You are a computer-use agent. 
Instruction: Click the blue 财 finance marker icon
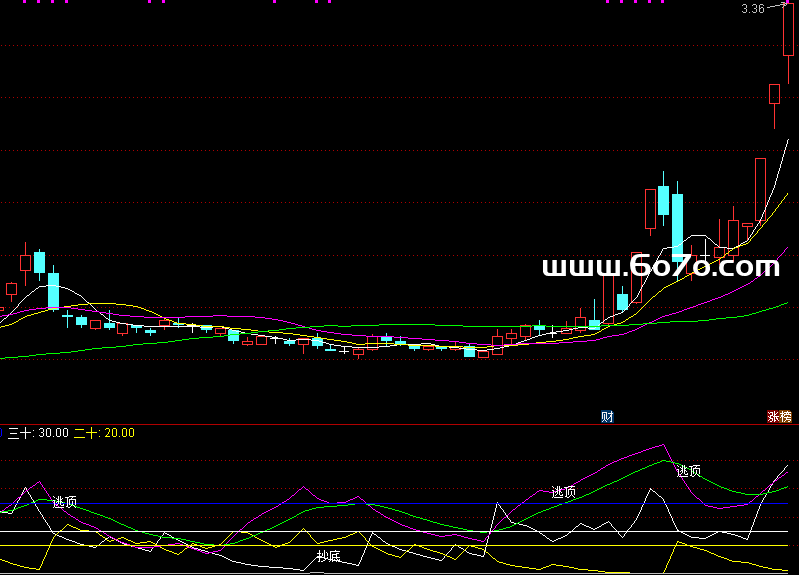click(607, 416)
